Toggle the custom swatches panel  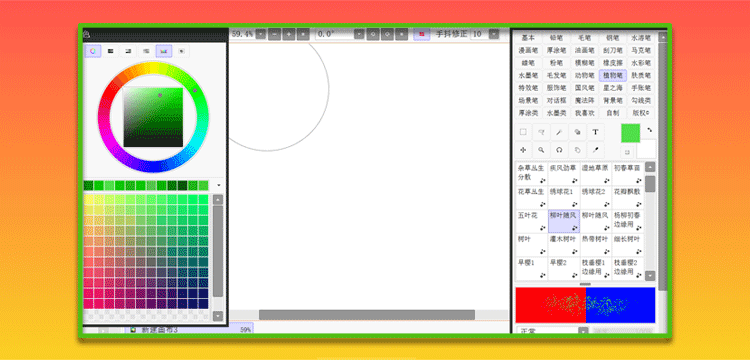(x=164, y=51)
